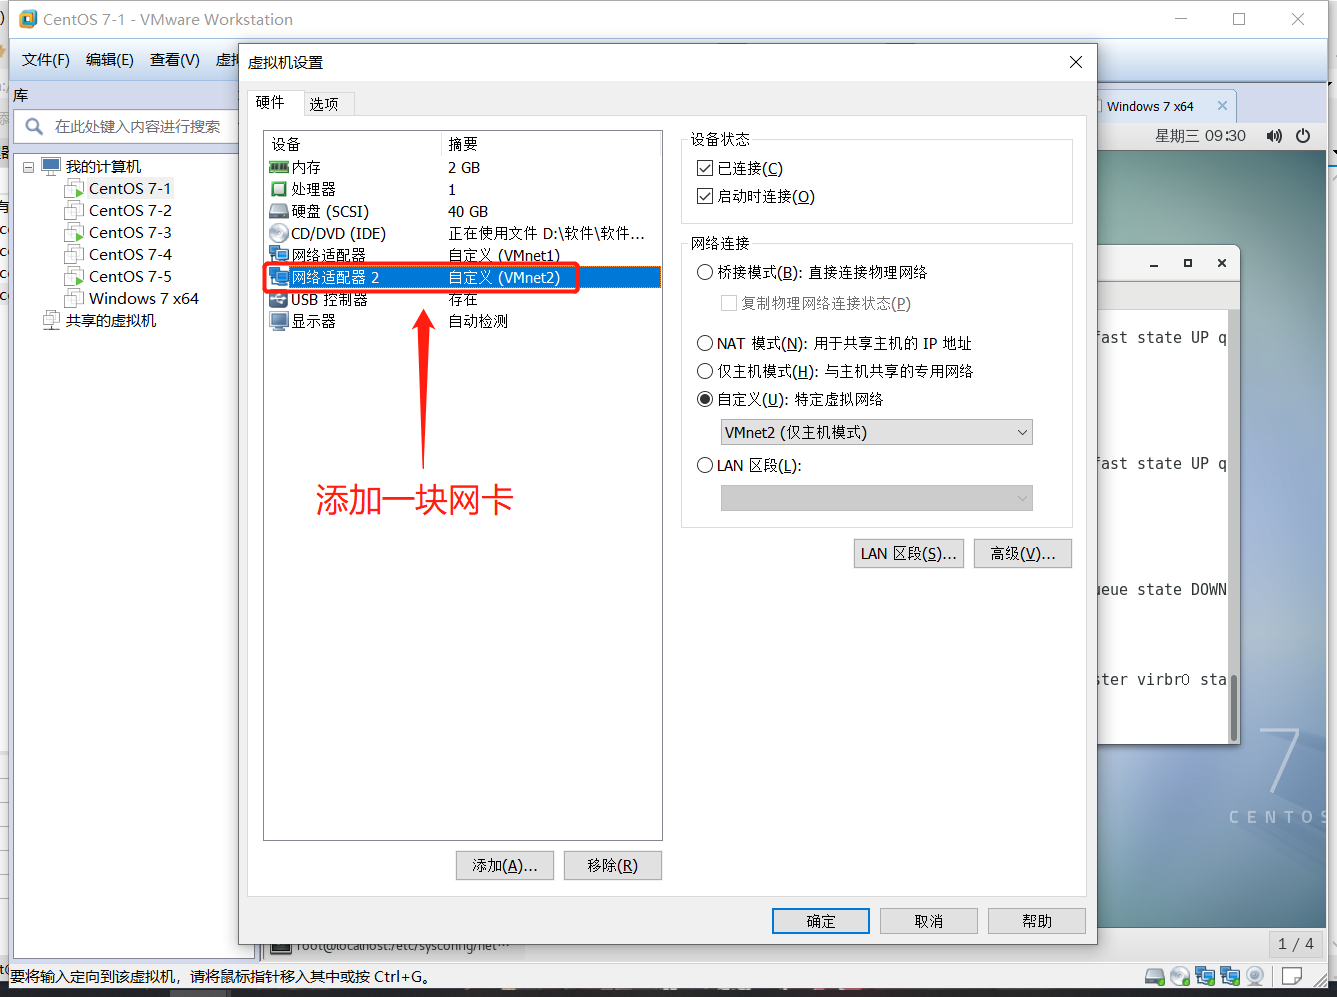The height and width of the screenshot is (997, 1337).
Task: Click the hard disk status bar icon
Action: pos(1155,976)
